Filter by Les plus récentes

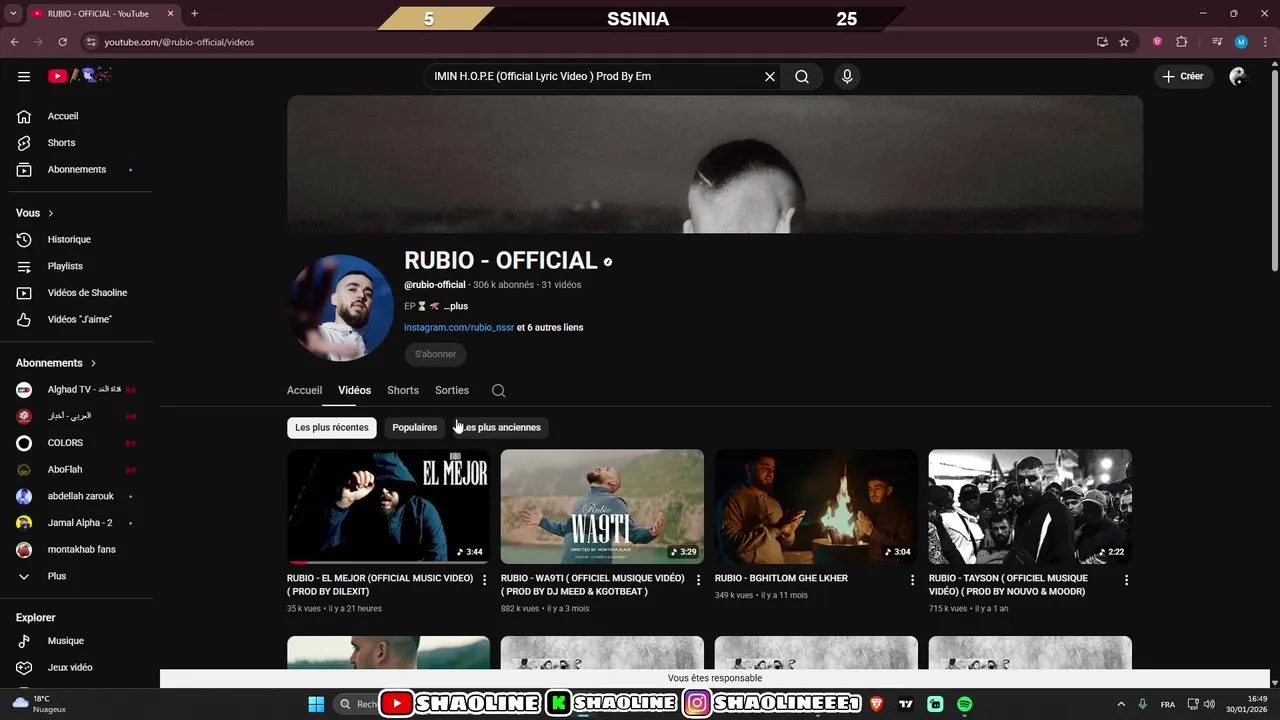[x=332, y=428]
